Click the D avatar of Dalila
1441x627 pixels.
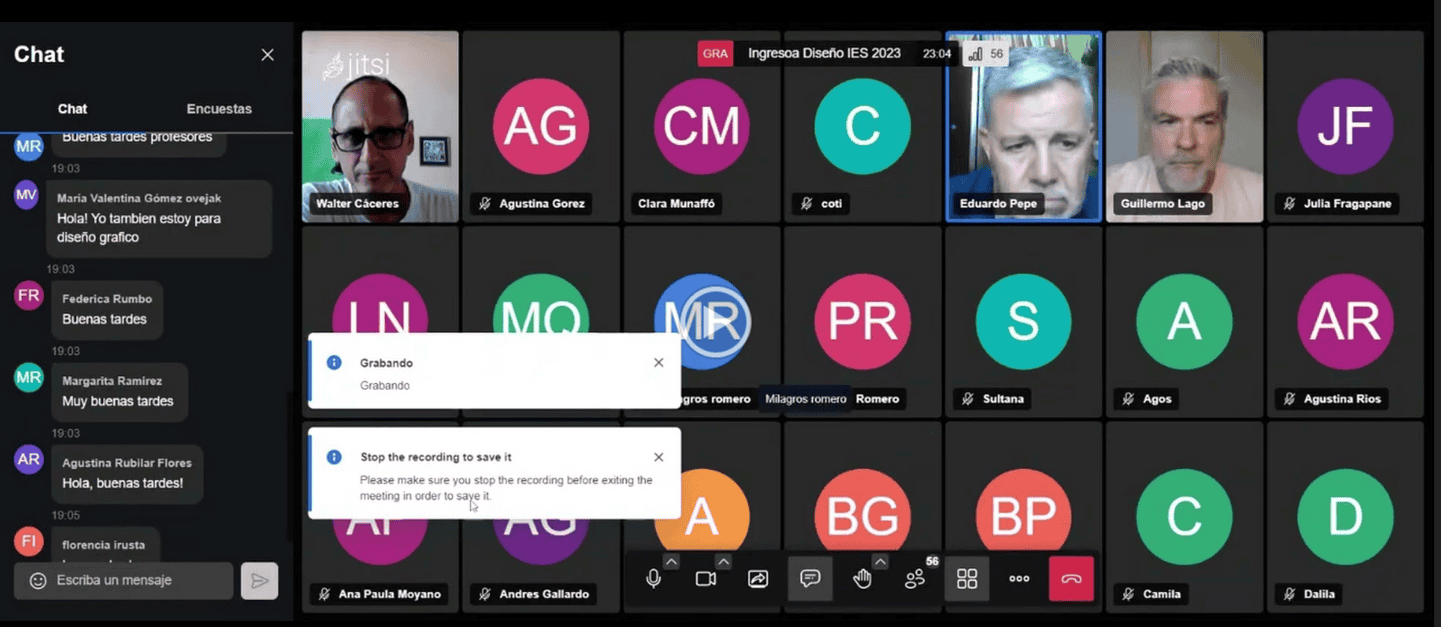1345,516
